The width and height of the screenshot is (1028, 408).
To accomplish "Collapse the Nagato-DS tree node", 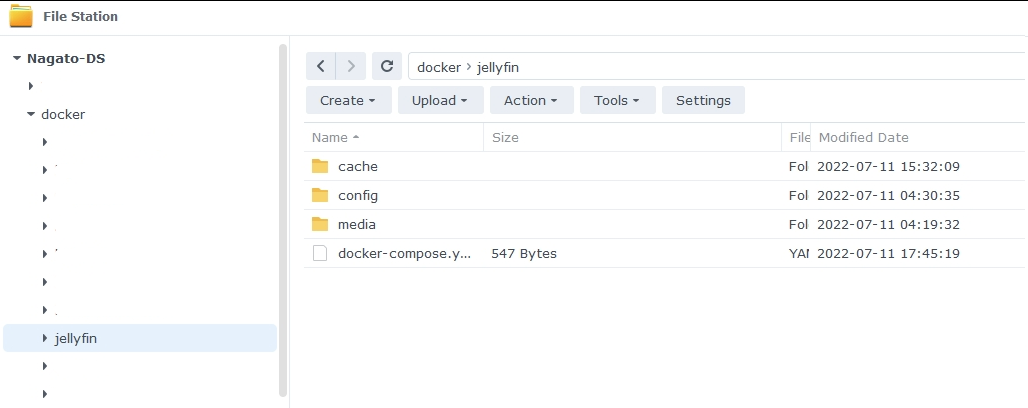I will [17, 58].
